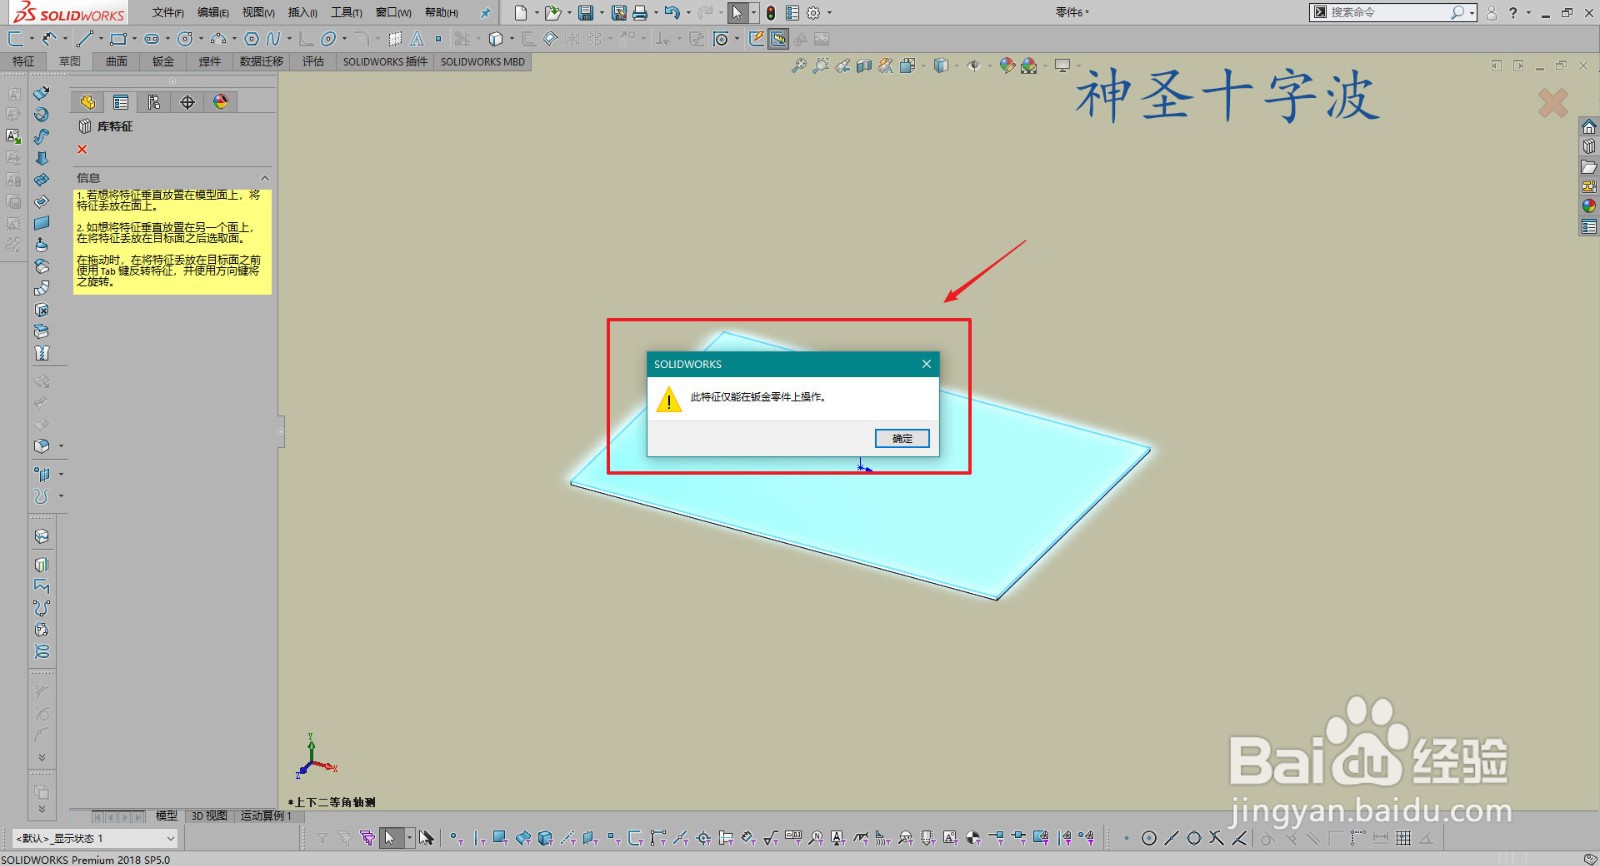Click the Zoom to Fit icon
The height and width of the screenshot is (866, 1600).
(x=798, y=66)
